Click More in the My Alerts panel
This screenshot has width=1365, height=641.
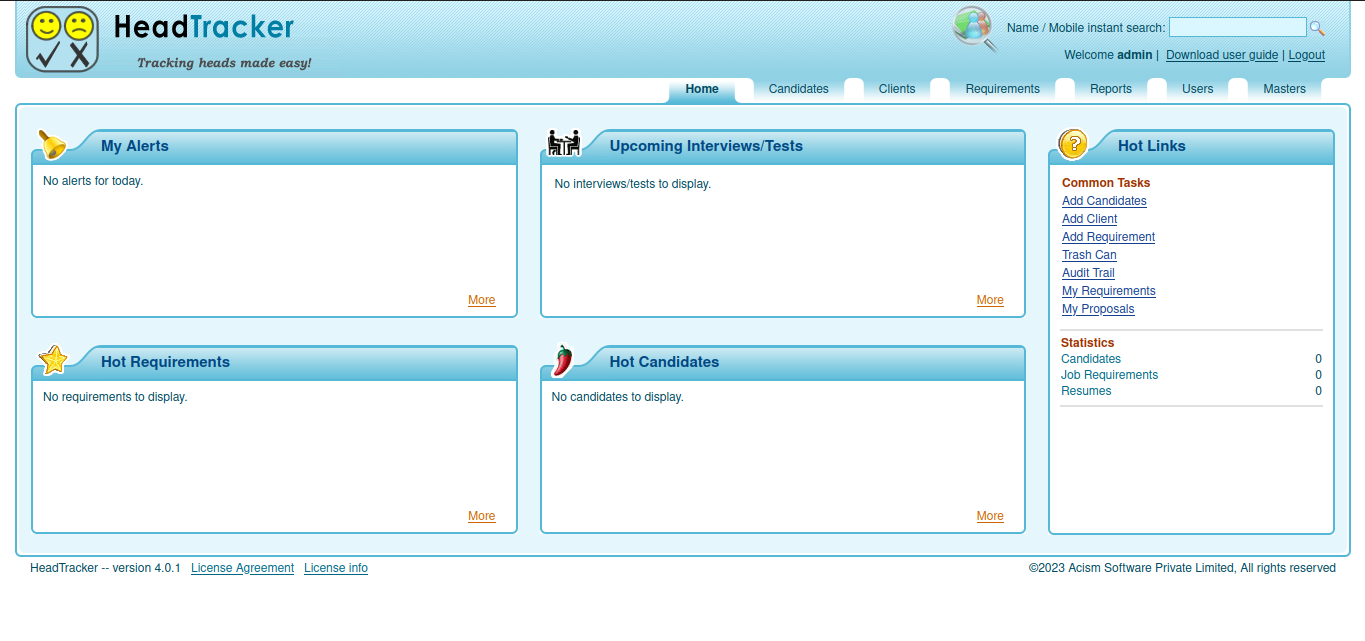coord(481,300)
